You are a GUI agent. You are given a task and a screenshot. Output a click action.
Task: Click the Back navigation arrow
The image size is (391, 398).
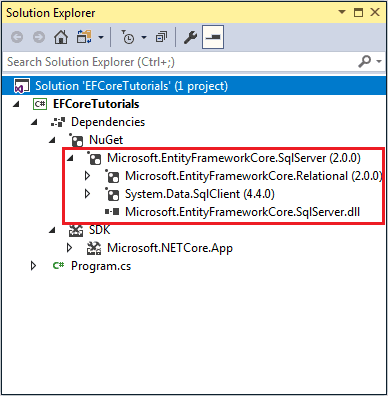click(x=17, y=37)
